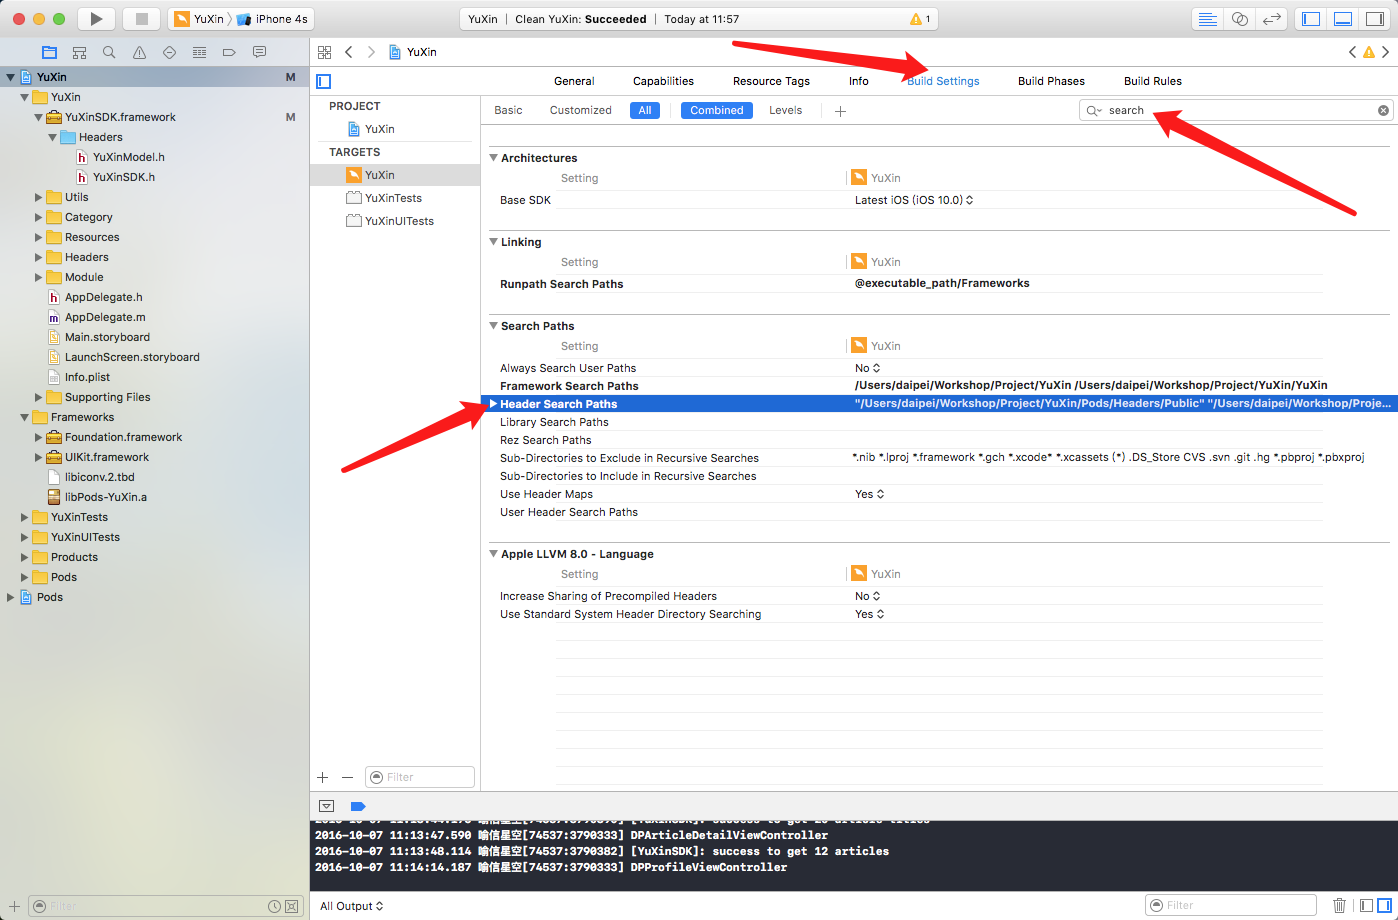Click the Run build button
The image size is (1398, 920).
96,19
